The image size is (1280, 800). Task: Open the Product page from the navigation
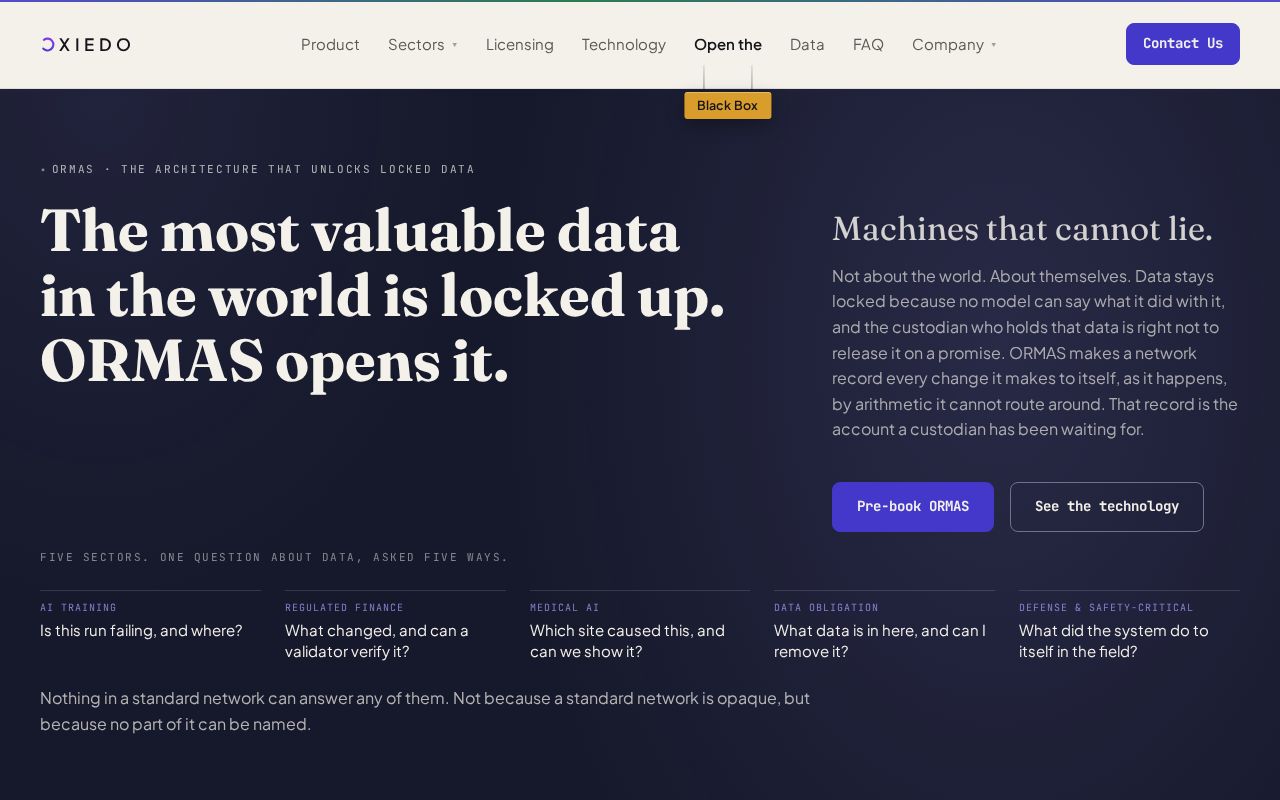330,44
